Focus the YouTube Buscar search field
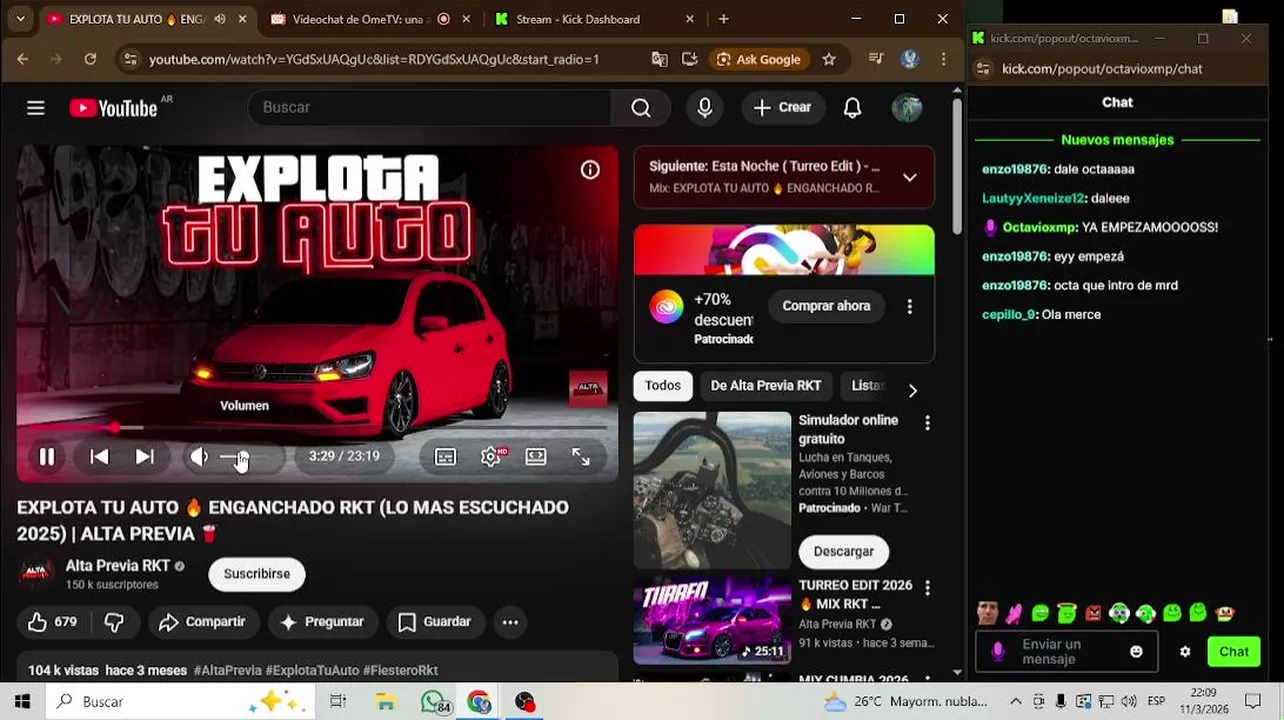Screen dimensions: 1284x720 point(430,108)
